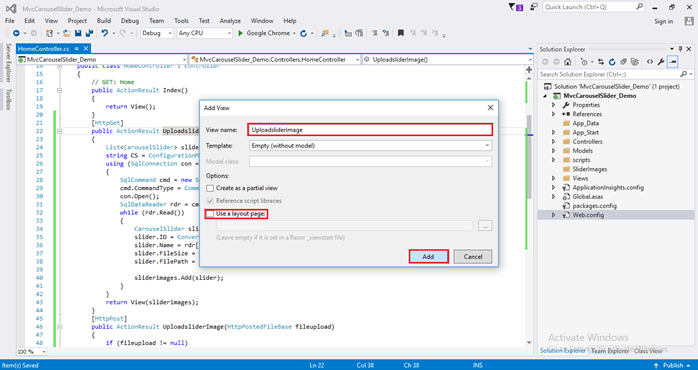Viewport: 698px width, 370px height.
Task: Expand the Controllers folder in Solution Explorer
Action: tap(553, 142)
